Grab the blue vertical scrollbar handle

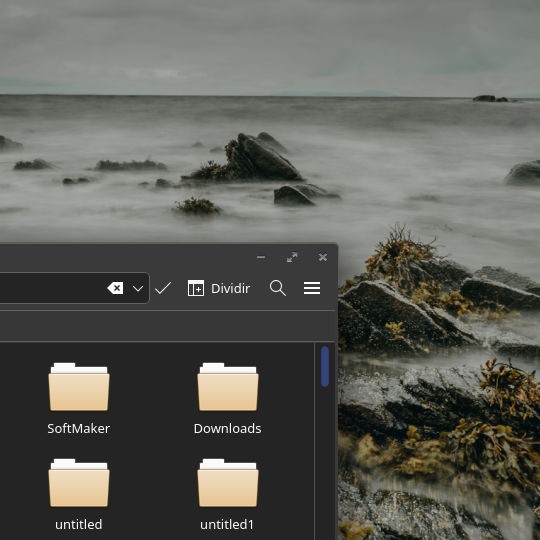325,366
